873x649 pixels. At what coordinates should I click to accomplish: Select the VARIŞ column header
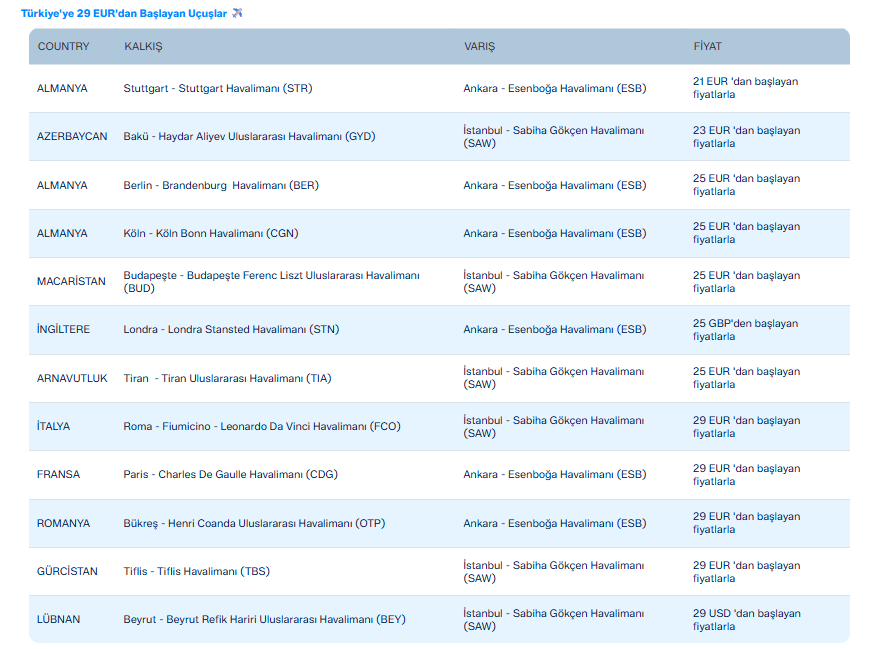[479, 46]
